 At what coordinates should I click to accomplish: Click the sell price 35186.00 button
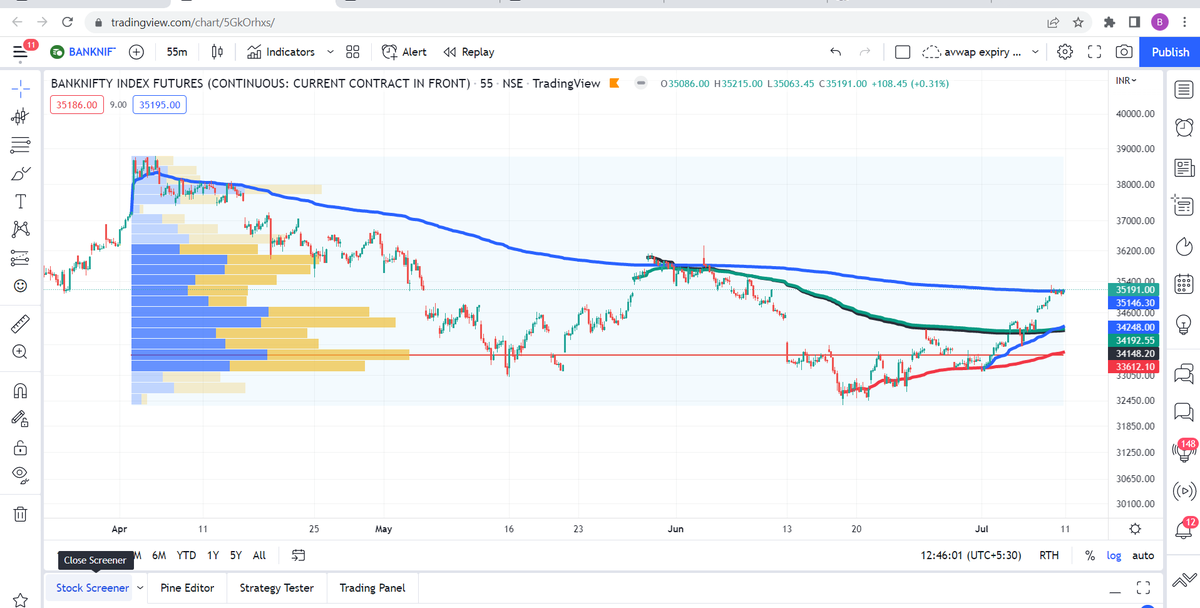(x=78, y=104)
